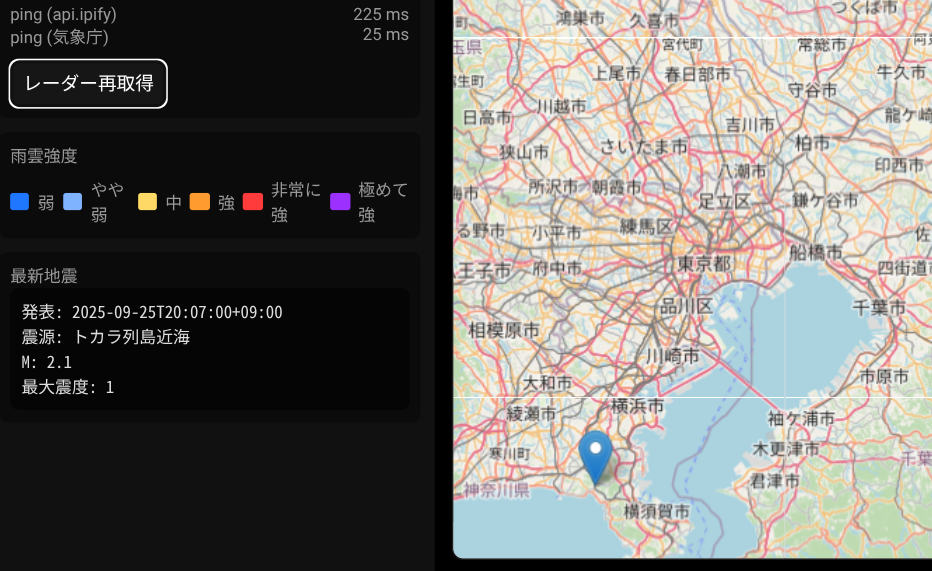Click the ping (api.ipify) status row

pyautogui.click(x=209, y=14)
